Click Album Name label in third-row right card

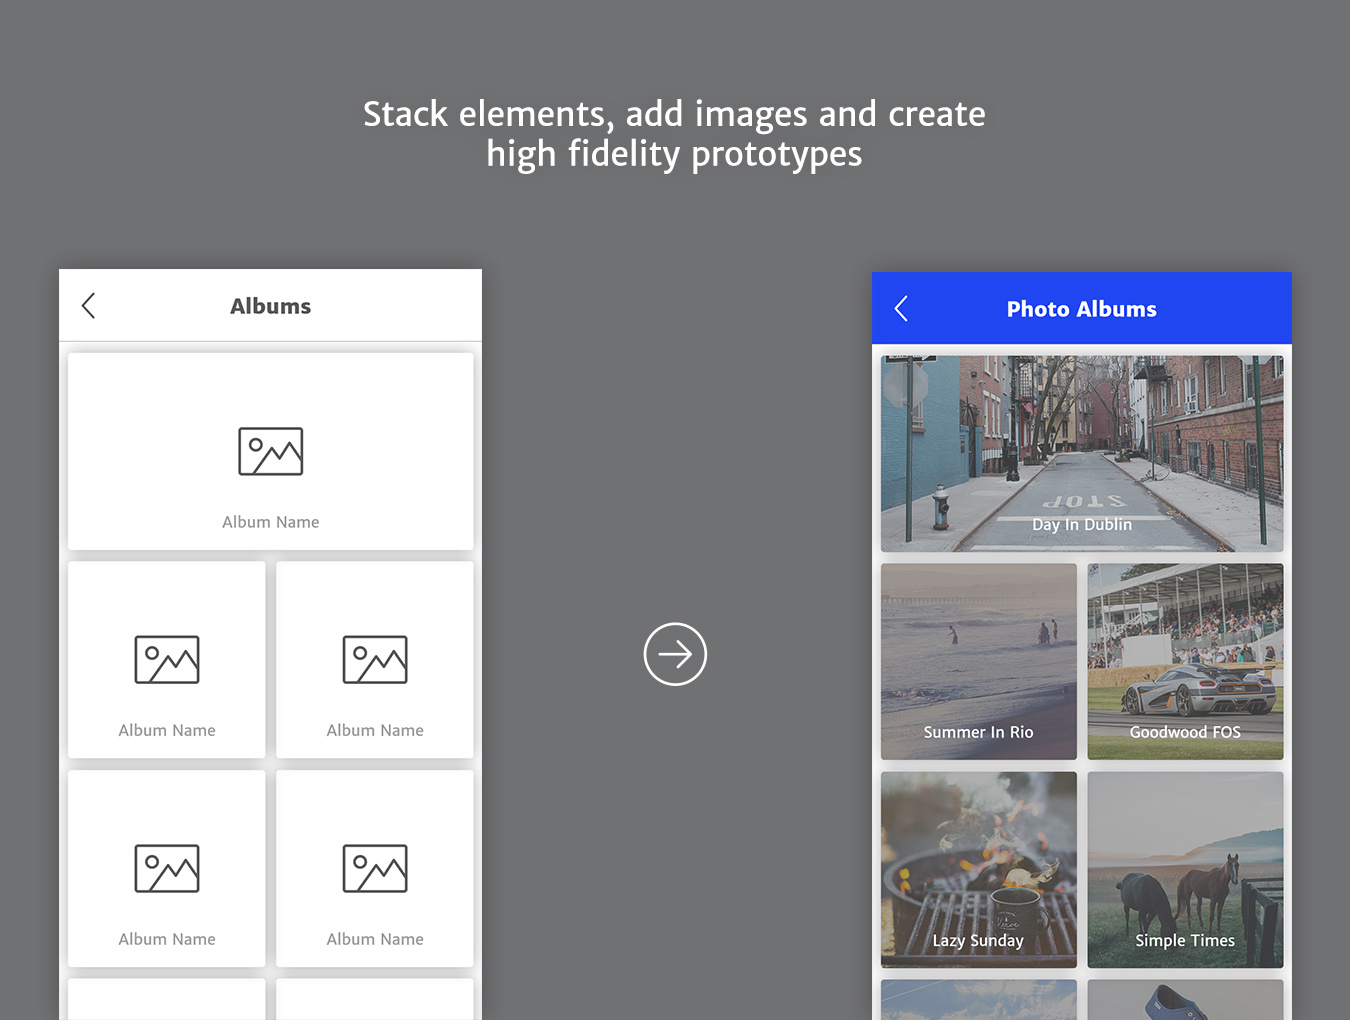point(375,939)
